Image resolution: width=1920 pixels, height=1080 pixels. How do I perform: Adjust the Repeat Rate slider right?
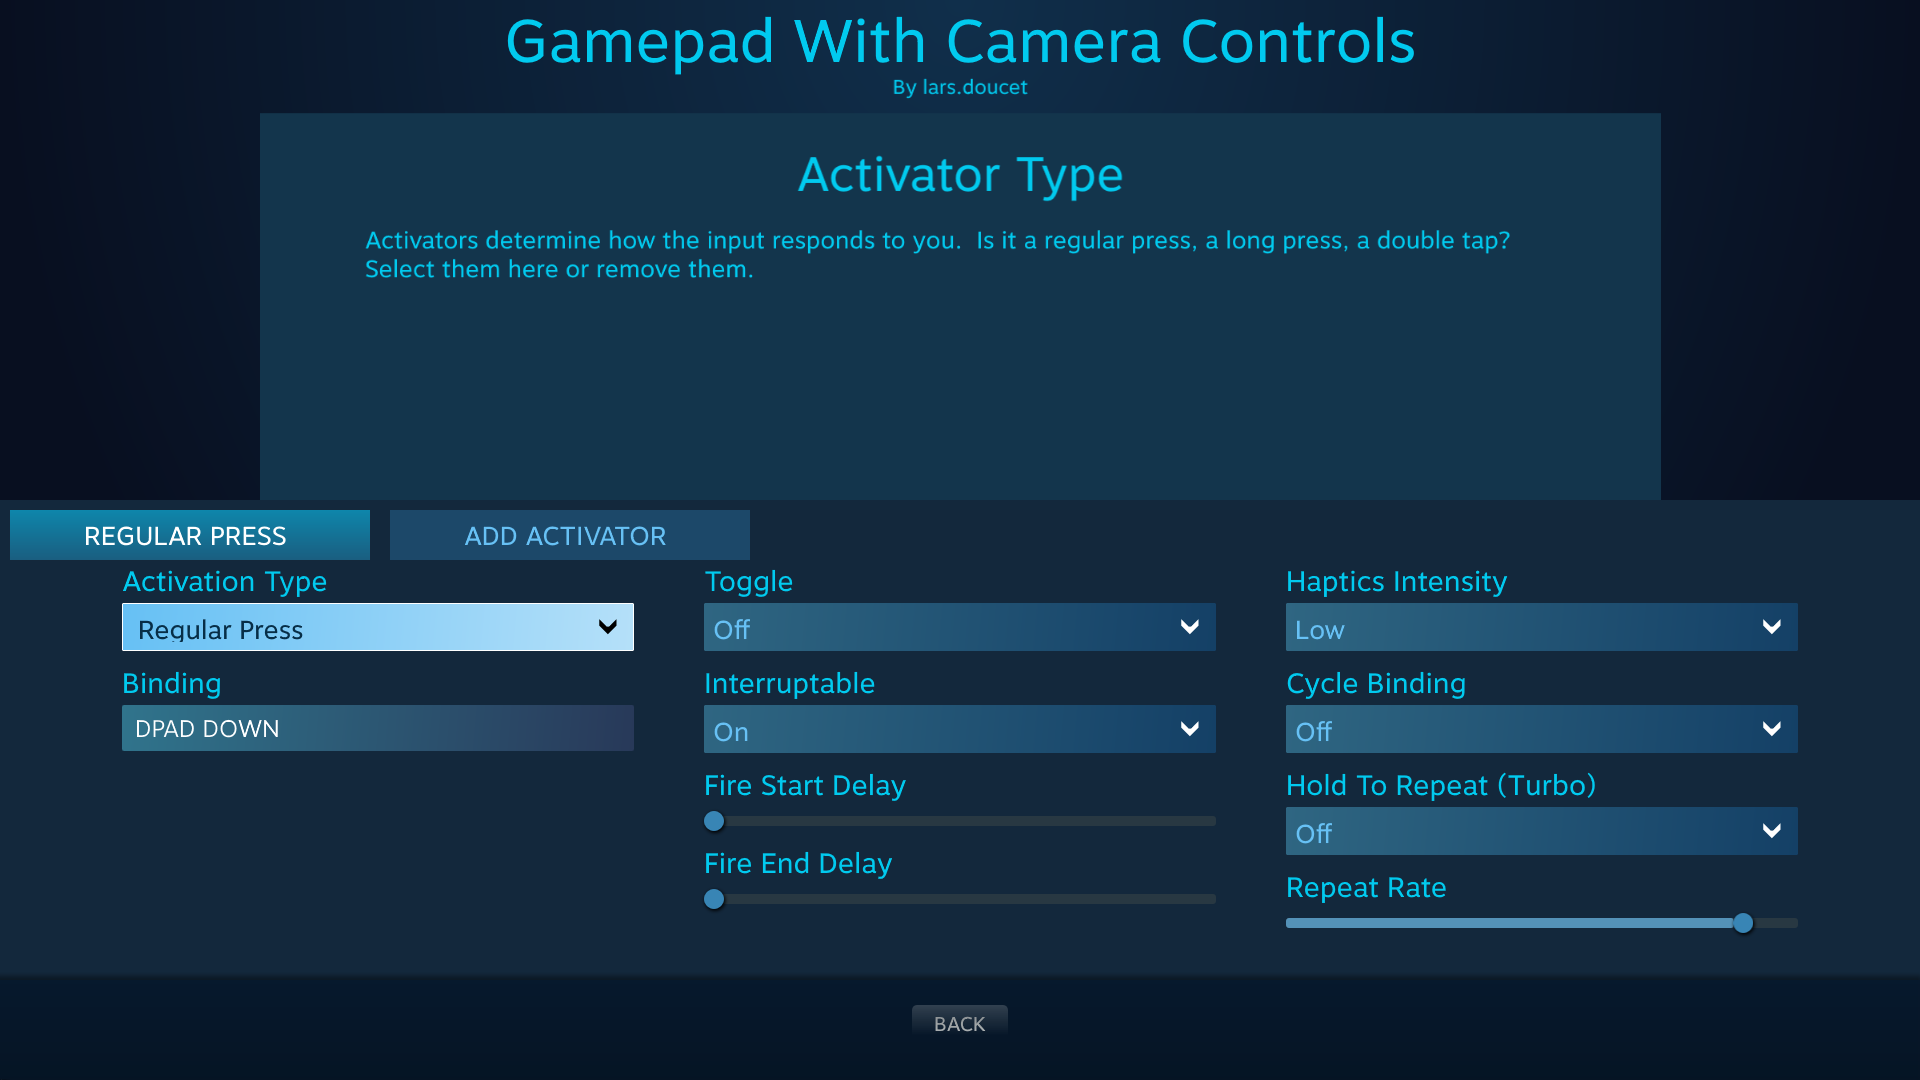coord(1780,923)
